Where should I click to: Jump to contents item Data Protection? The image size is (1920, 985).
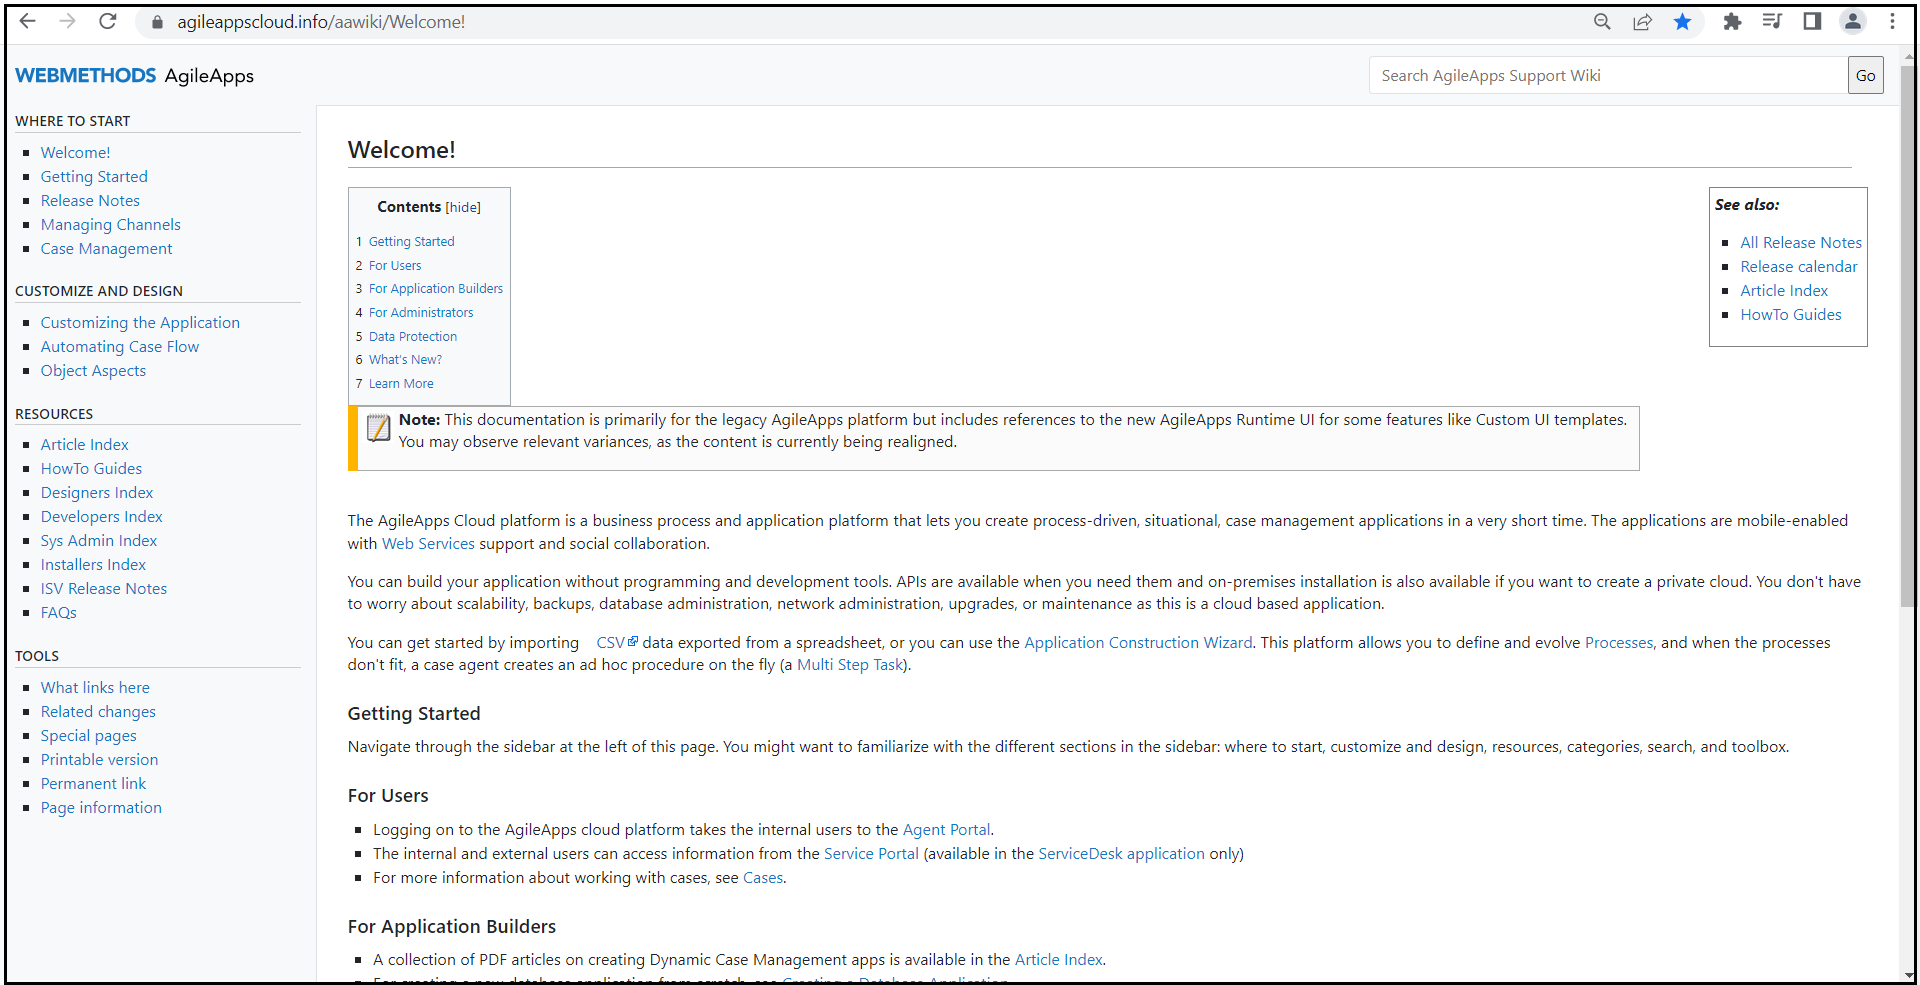click(x=413, y=337)
